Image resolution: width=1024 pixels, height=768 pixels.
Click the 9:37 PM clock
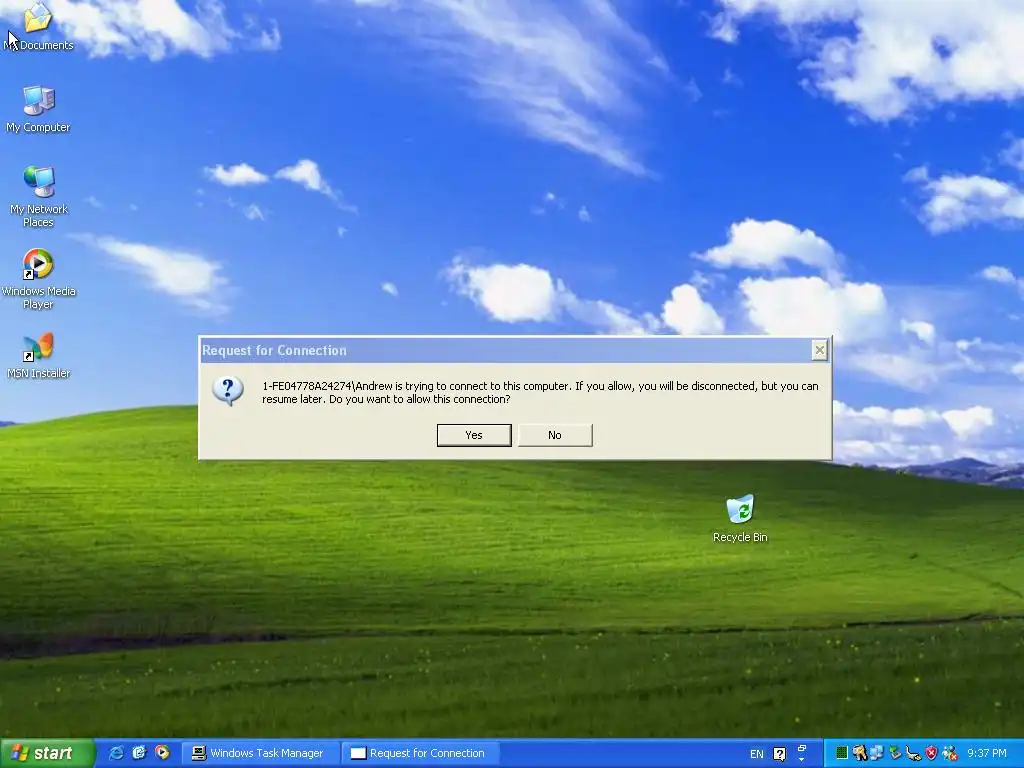click(987, 753)
